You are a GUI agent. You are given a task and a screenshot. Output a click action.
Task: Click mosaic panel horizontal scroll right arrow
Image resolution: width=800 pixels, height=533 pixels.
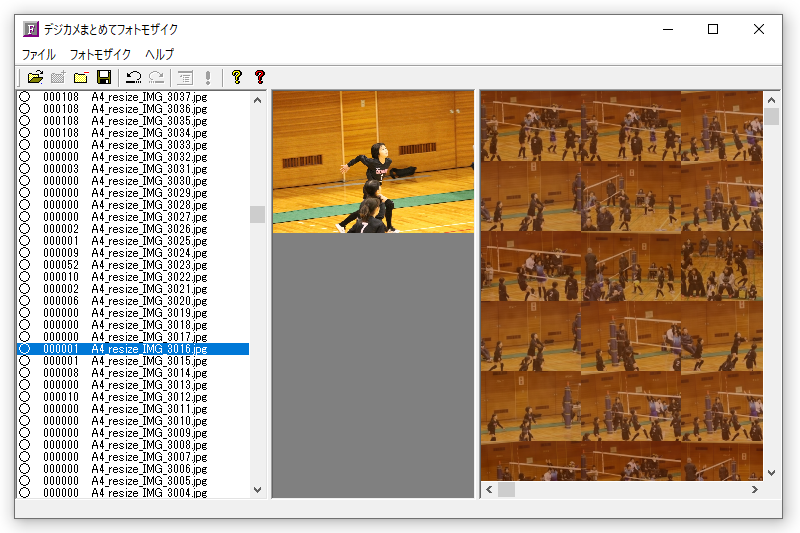755,490
